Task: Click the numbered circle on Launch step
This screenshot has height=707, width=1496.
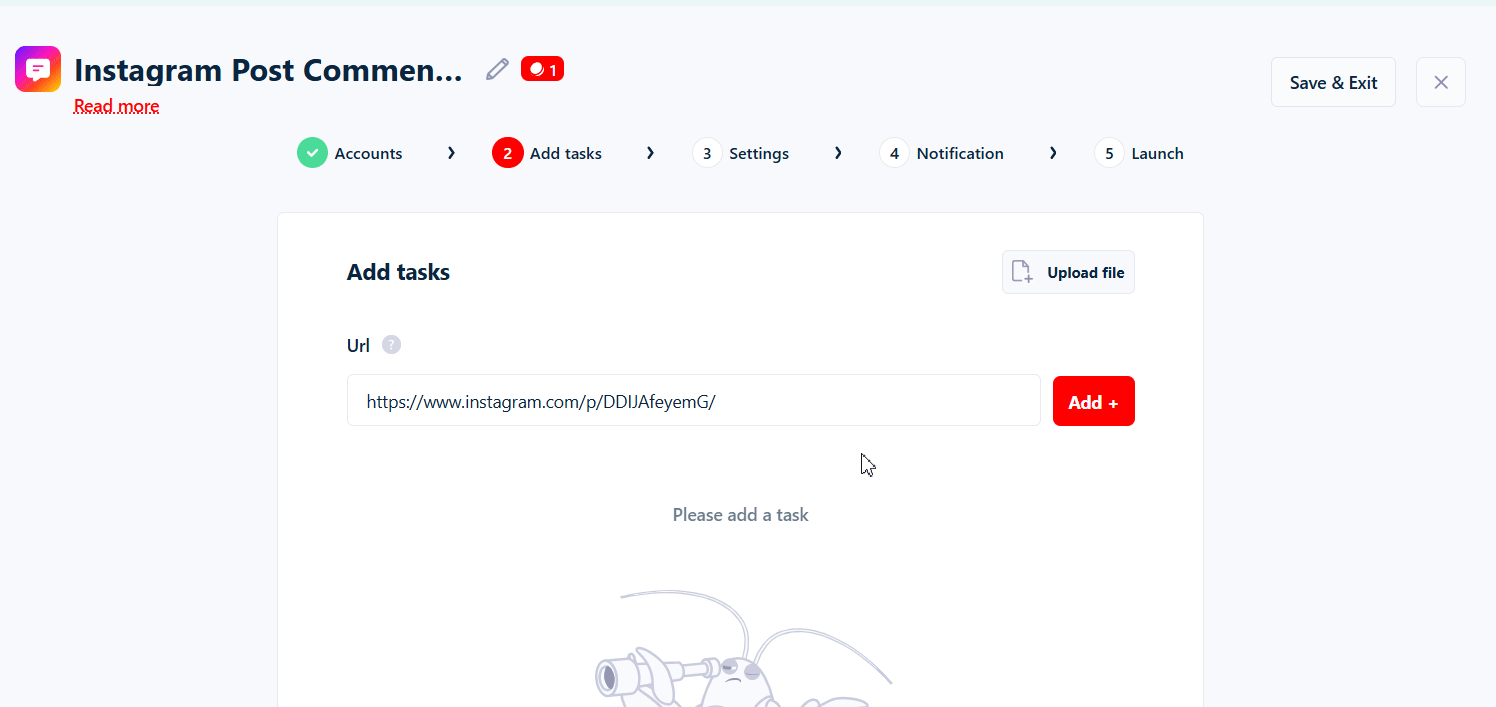Action: point(1109,152)
